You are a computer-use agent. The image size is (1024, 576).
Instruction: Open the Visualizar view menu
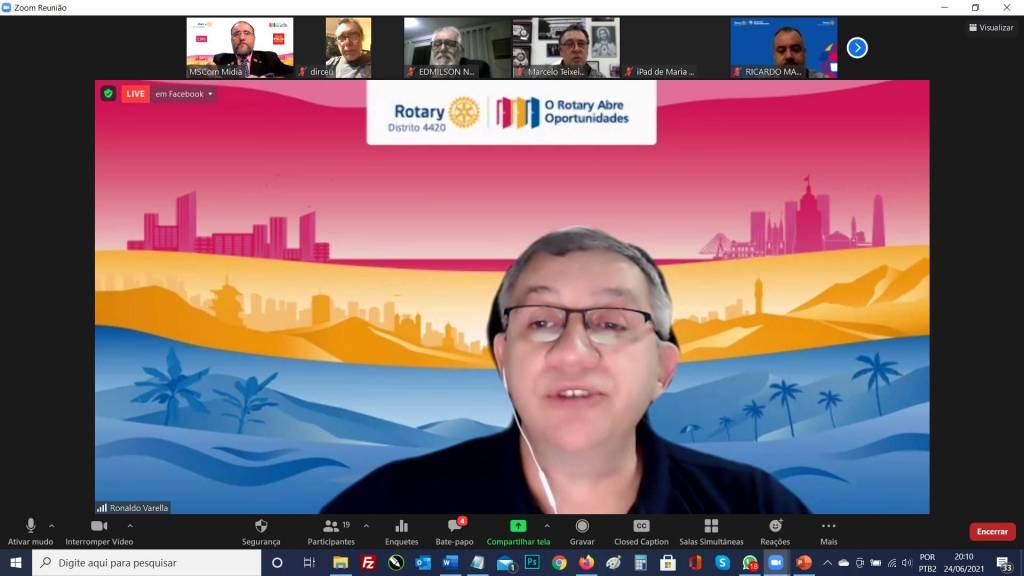(x=991, y=28)
